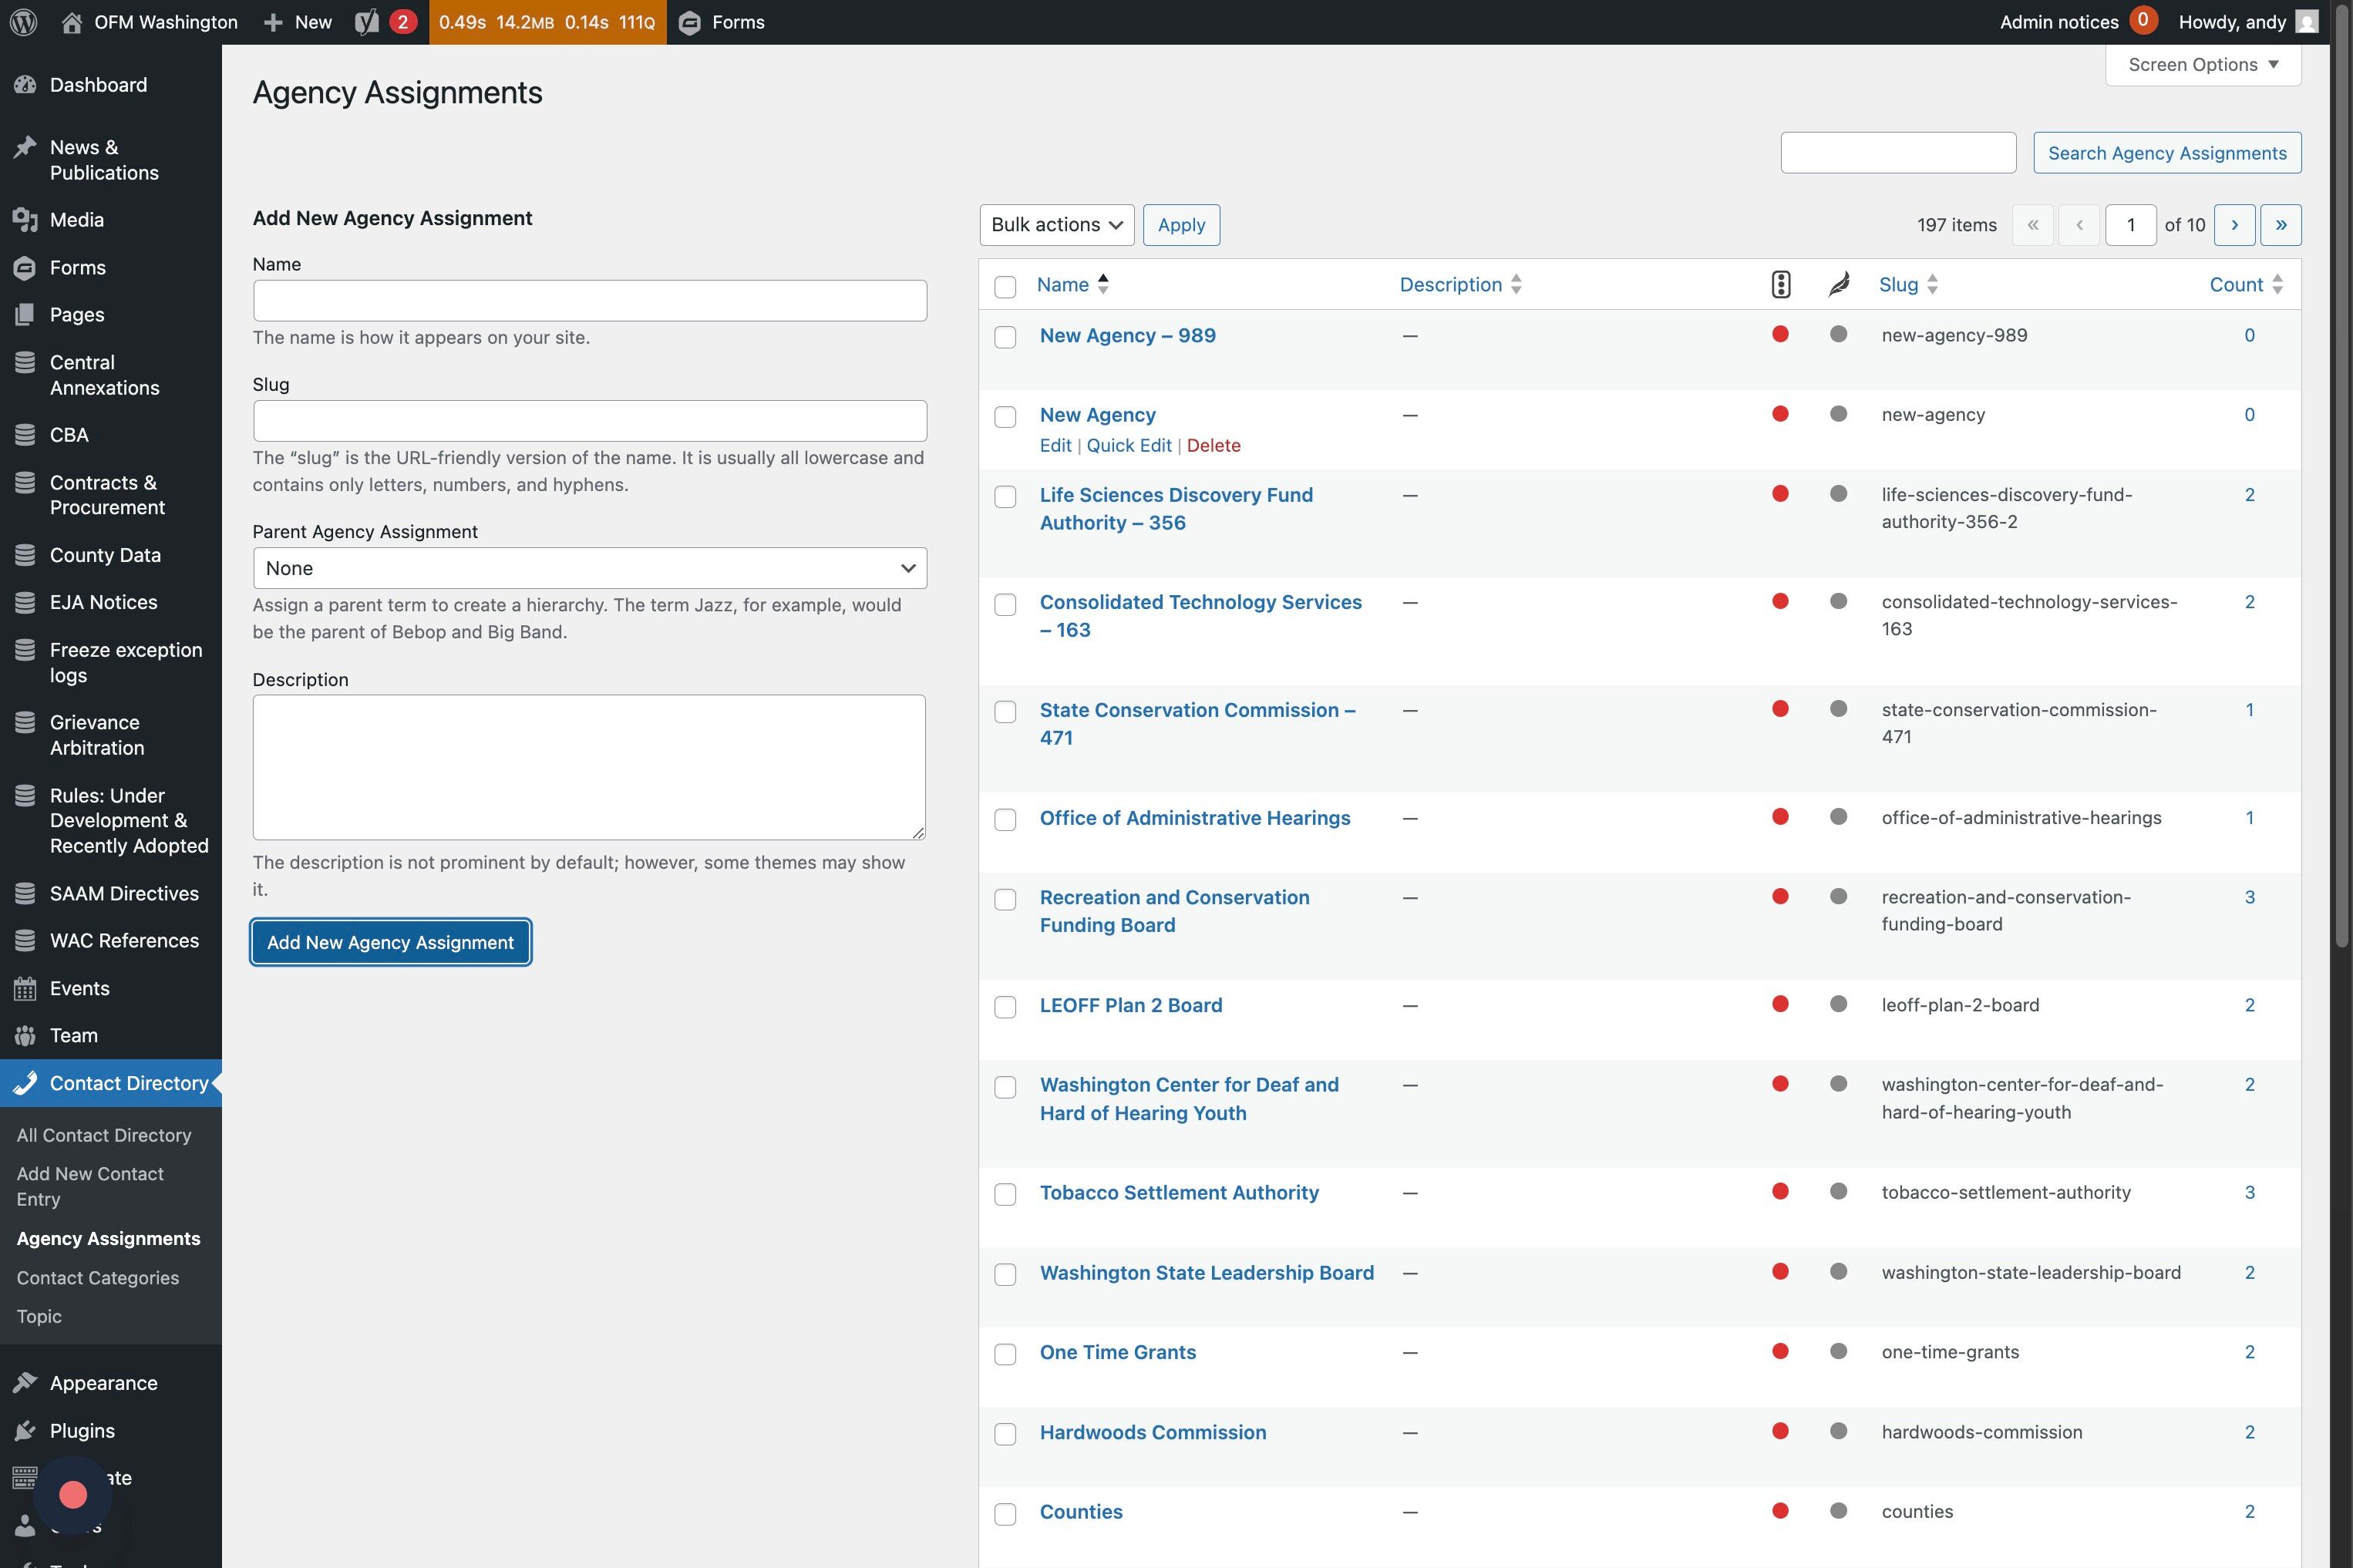Open the Topic submenu item
This screenshot has height=1568, width=2353.
[x=39, y=1317]
